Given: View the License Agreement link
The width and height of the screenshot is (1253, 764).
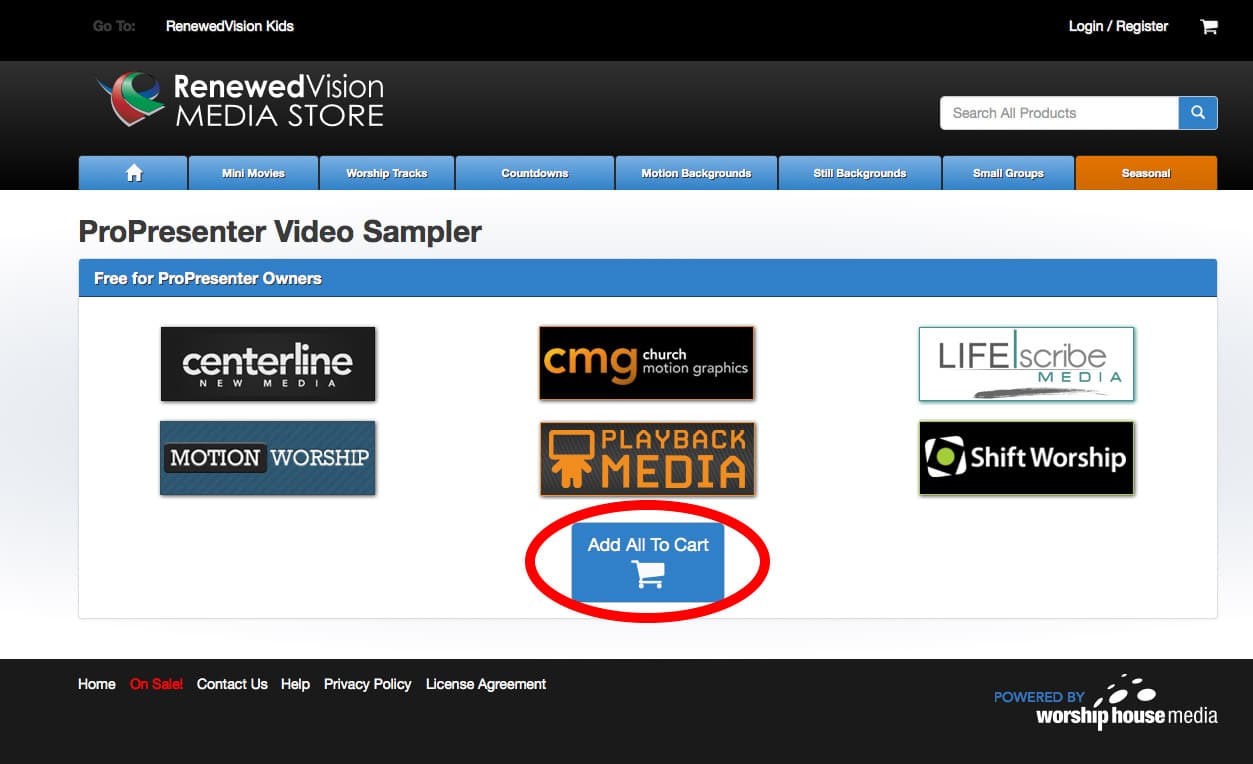Looking at the screenshot, I should click(x=486, y=684).
